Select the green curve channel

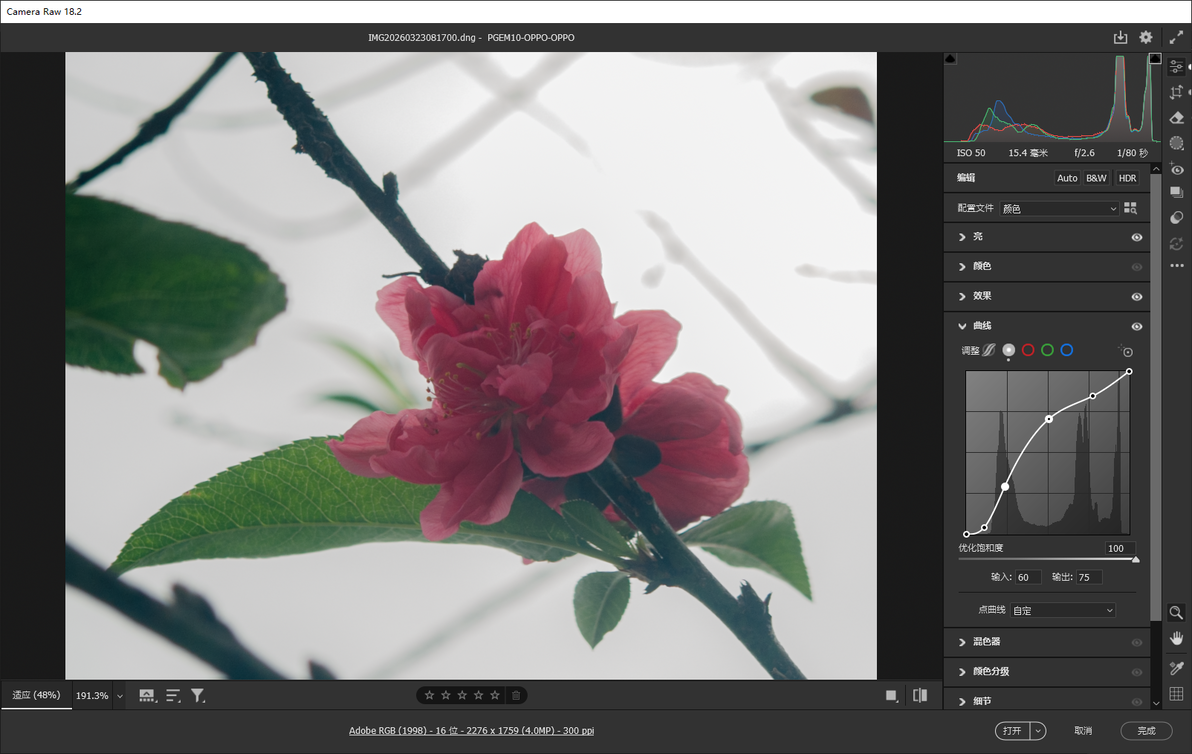[1048, 350]
